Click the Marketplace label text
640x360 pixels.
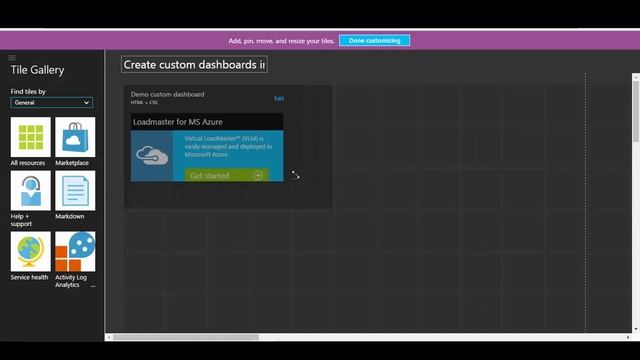pyautogui.click(x=72, y=162)
